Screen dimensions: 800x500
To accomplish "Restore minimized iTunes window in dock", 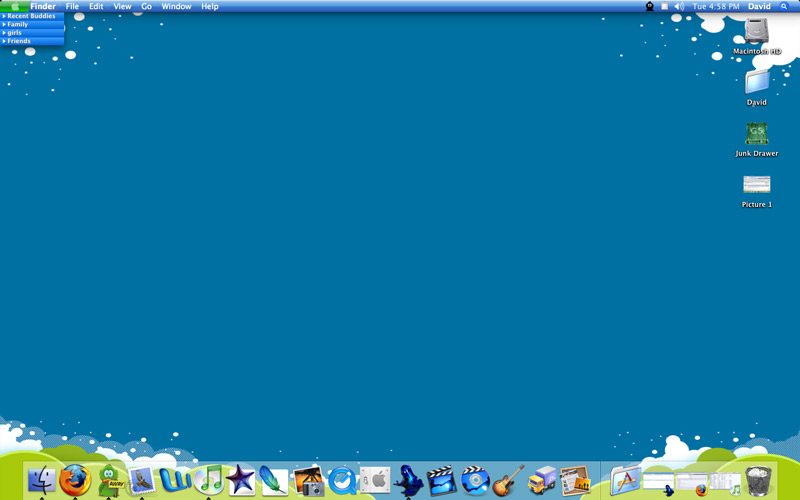I will tap(726, 483).
